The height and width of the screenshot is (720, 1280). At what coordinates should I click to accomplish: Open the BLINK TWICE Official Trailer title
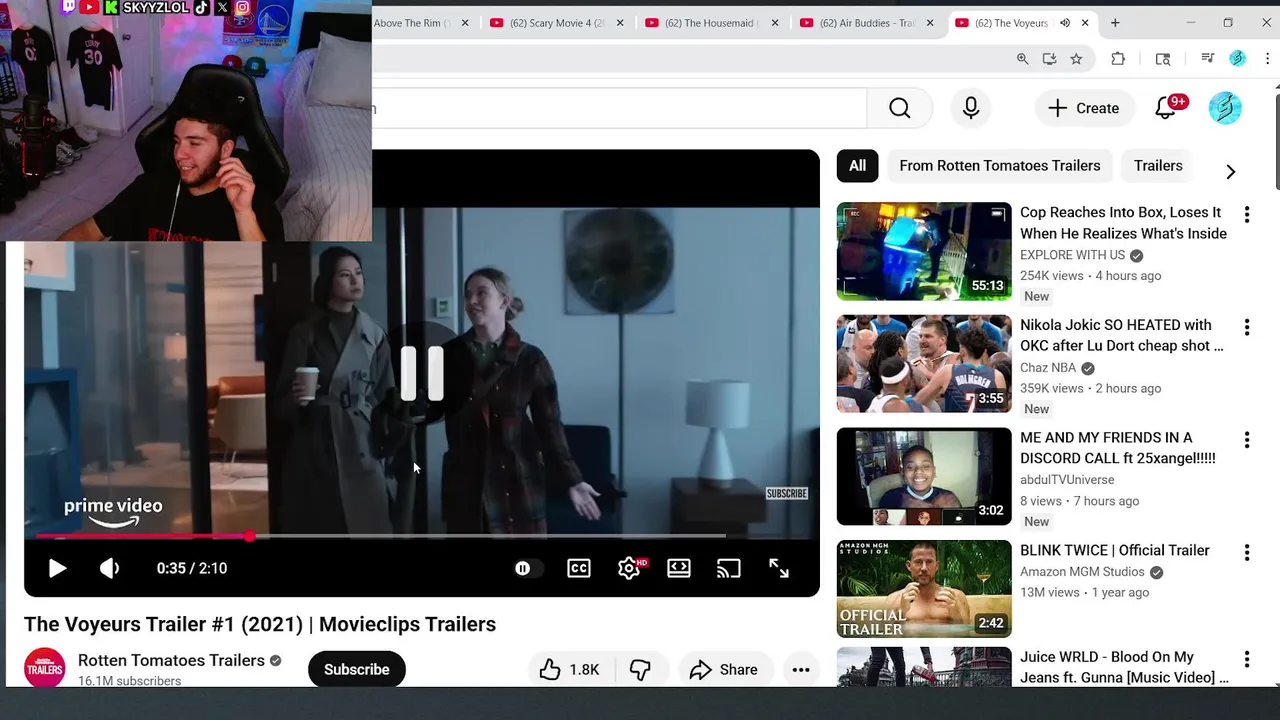tap(1115, 550)
